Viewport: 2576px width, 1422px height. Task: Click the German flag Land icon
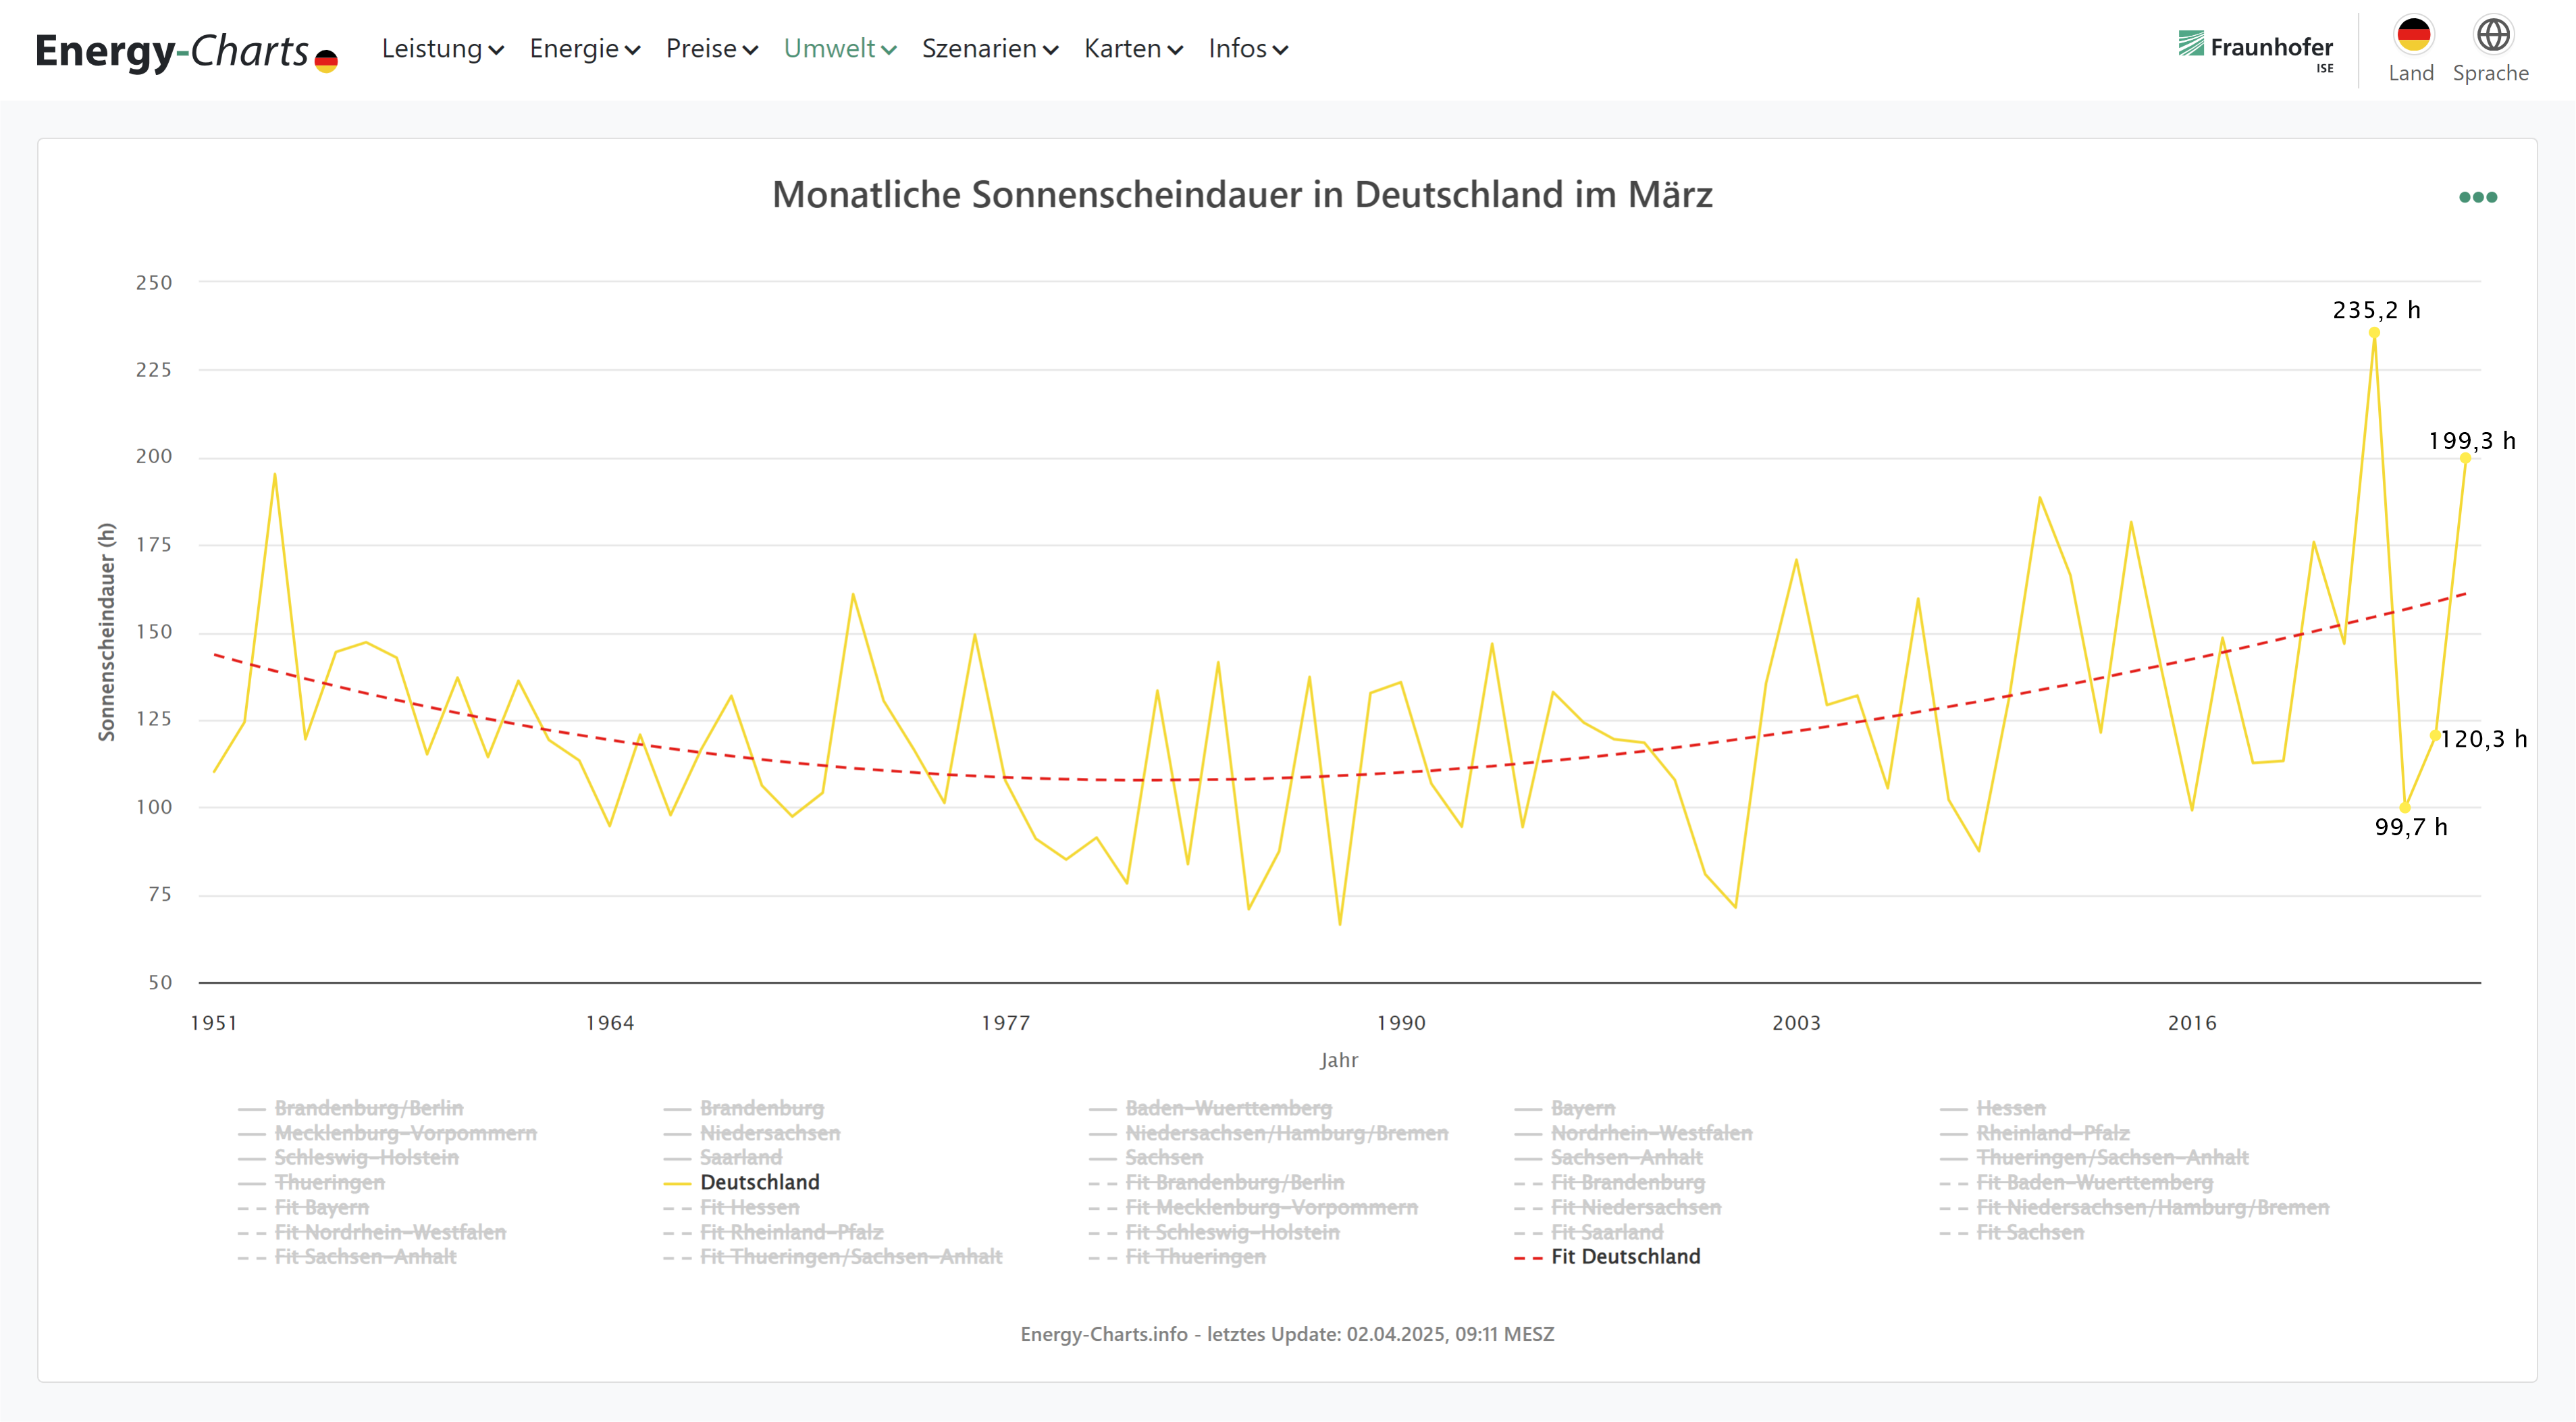2412,35
